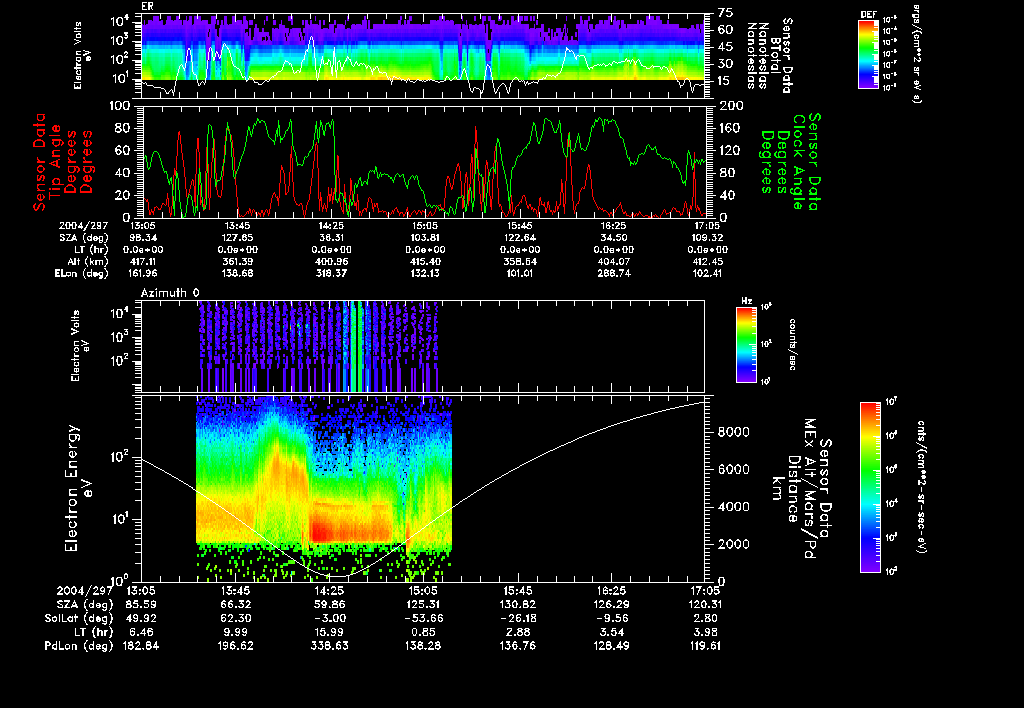This screenshot has width=1024, height=708.
Task: Click the altitude value '358.64'
Action: [519, 262]
